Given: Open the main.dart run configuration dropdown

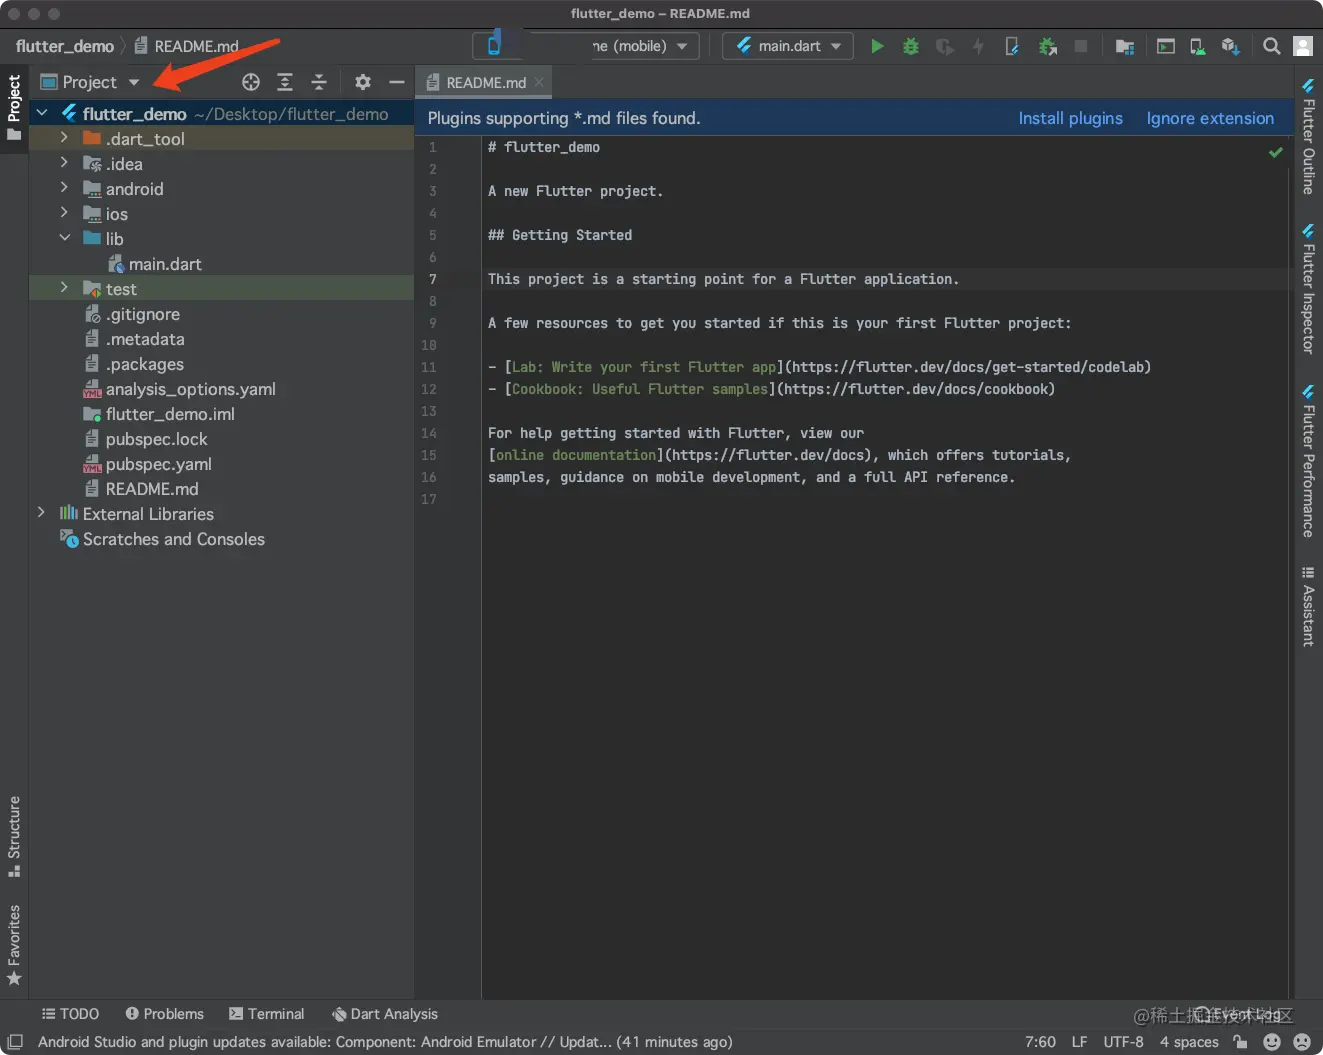Looking at the screenshot, I should coord(788,46).
